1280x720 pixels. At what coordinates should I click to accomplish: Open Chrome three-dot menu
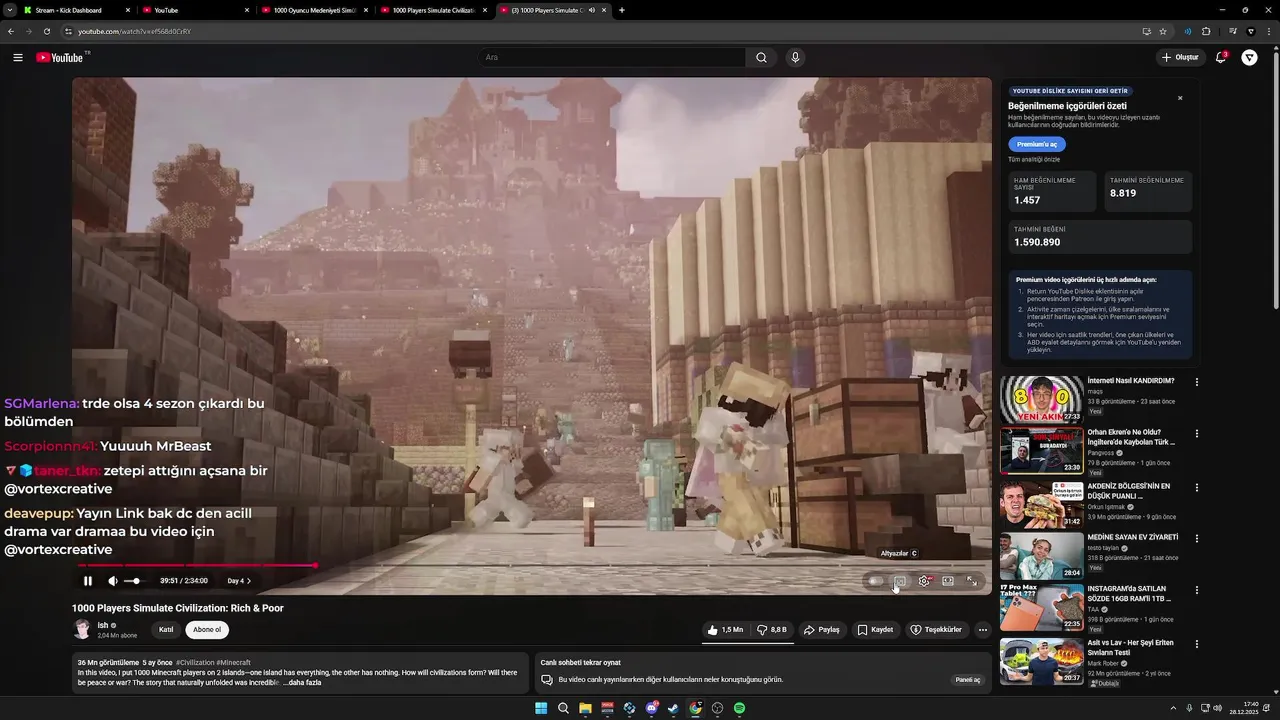pos(1269,31)
